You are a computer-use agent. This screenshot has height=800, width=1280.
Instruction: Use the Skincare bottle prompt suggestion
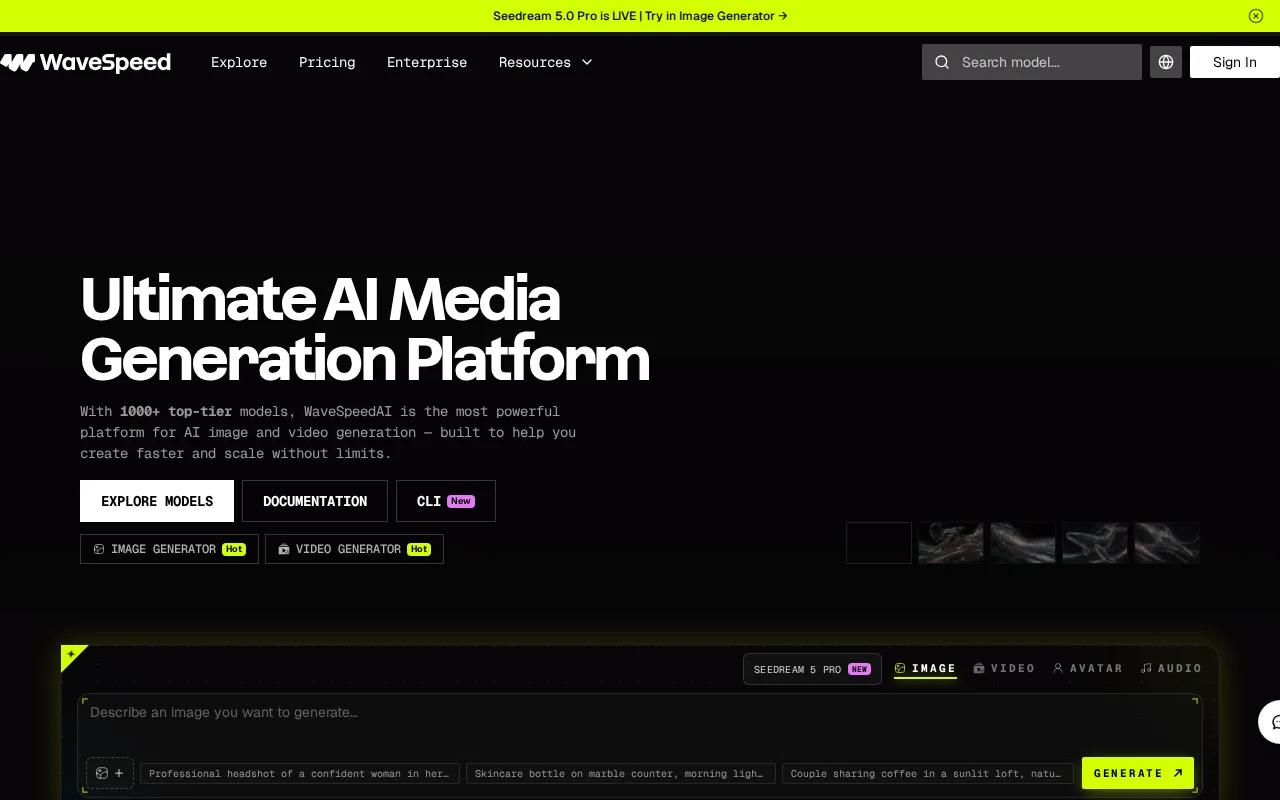point(620,773)
